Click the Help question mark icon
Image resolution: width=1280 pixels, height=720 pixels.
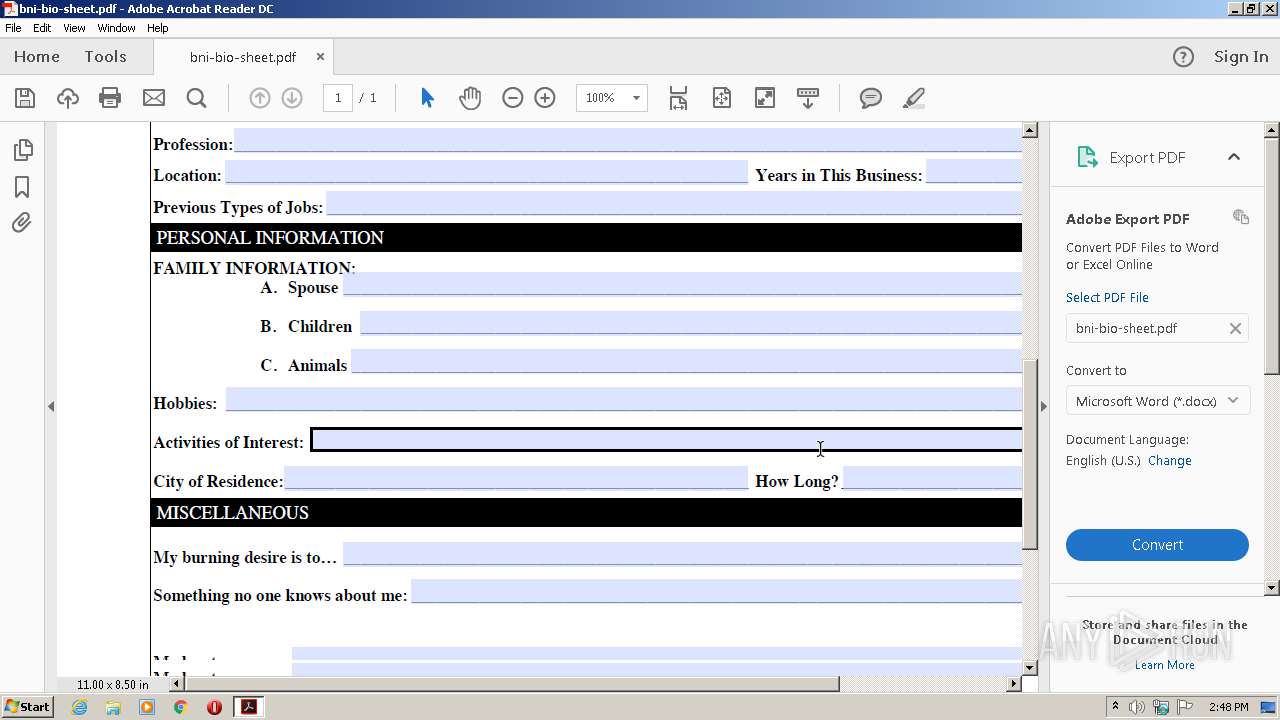point(1183,57)
